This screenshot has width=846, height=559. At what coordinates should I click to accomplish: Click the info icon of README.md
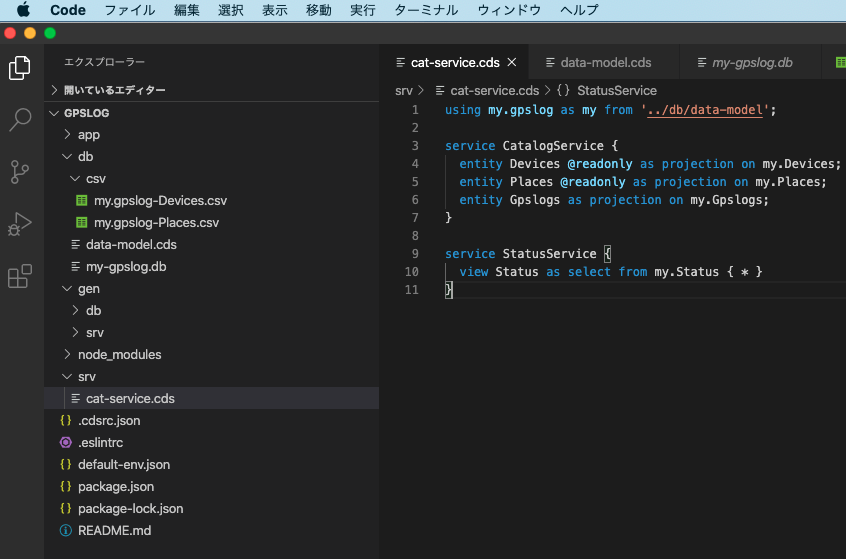point(66,530)
